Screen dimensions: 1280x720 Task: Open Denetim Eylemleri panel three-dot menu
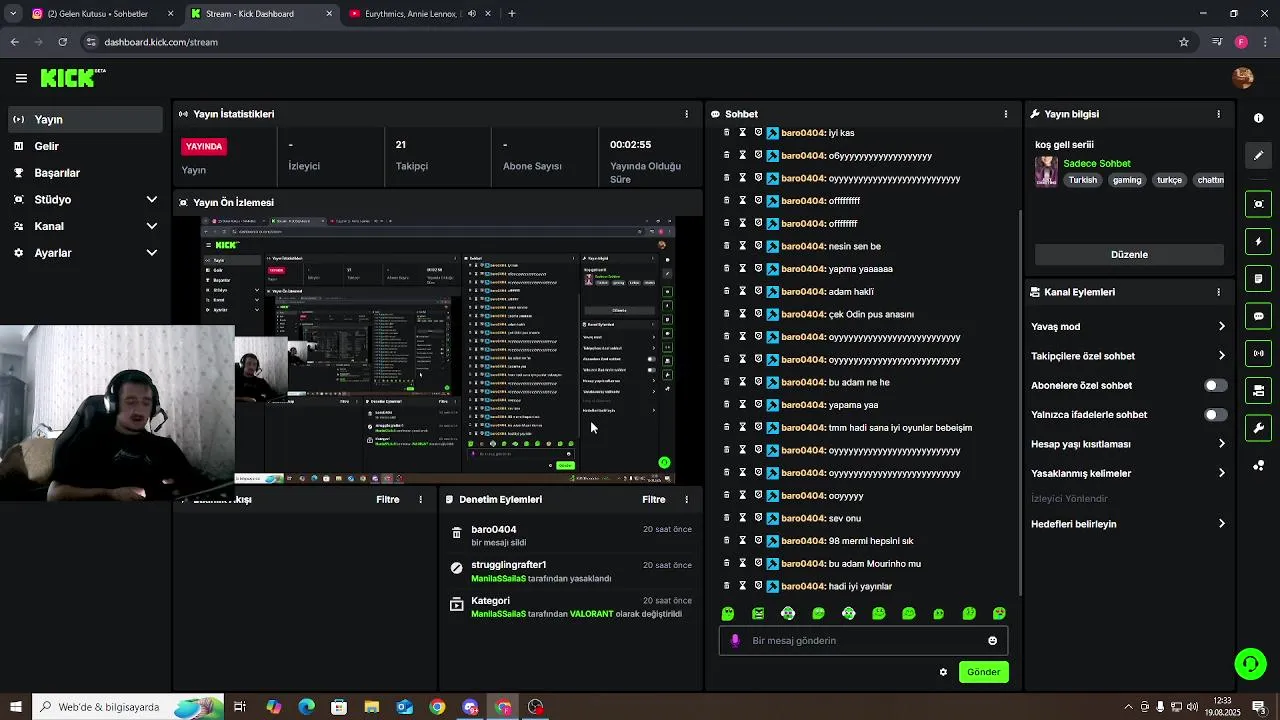pos(686,499)
